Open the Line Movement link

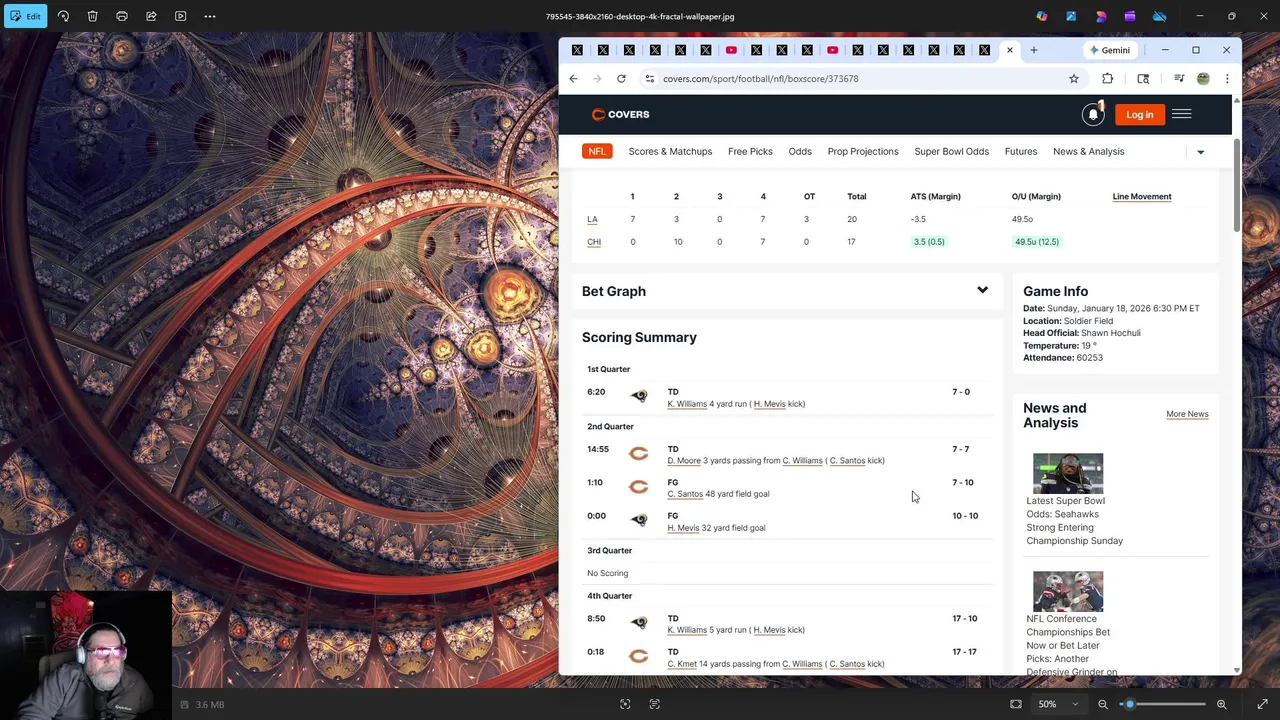click(x=1141, y=197)
